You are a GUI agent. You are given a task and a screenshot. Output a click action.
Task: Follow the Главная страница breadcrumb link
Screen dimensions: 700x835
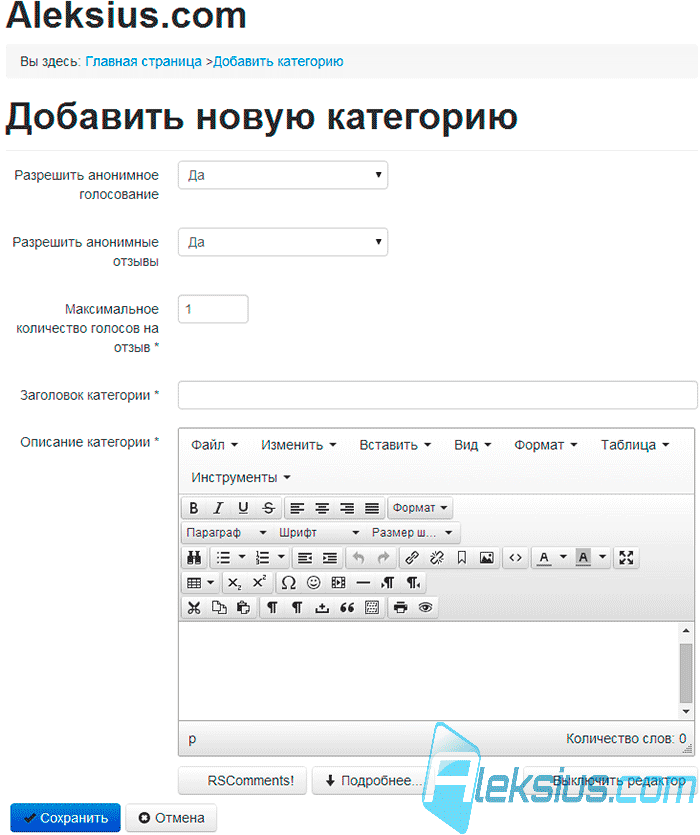[143, 62]
